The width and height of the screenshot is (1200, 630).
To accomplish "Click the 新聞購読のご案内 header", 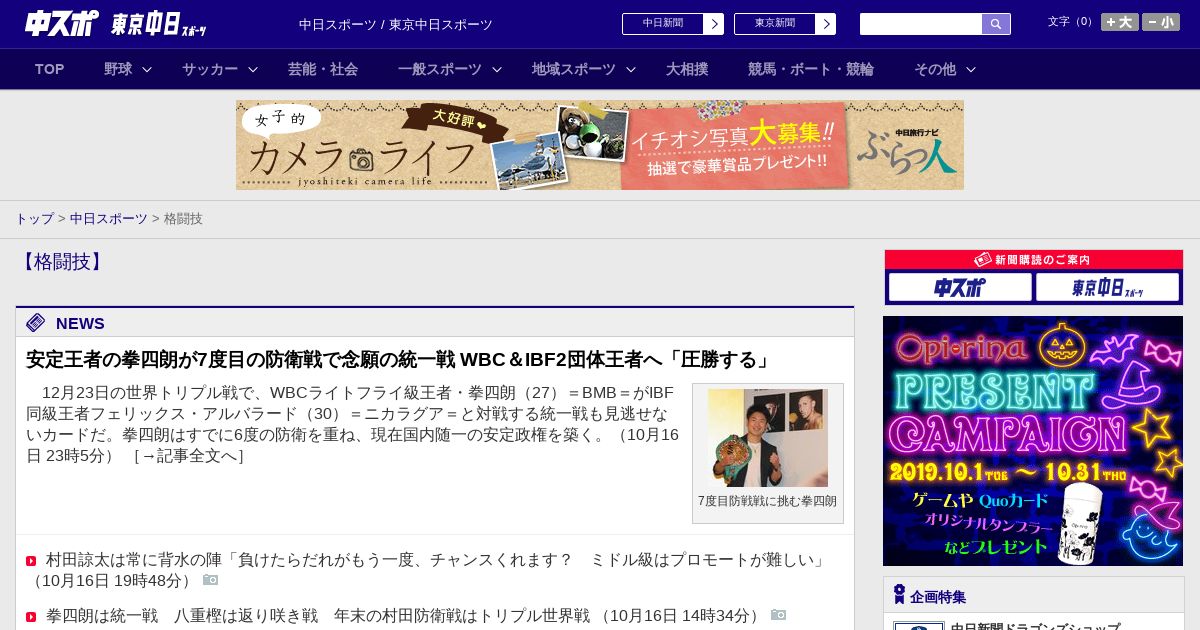I will coord(1034,260).
